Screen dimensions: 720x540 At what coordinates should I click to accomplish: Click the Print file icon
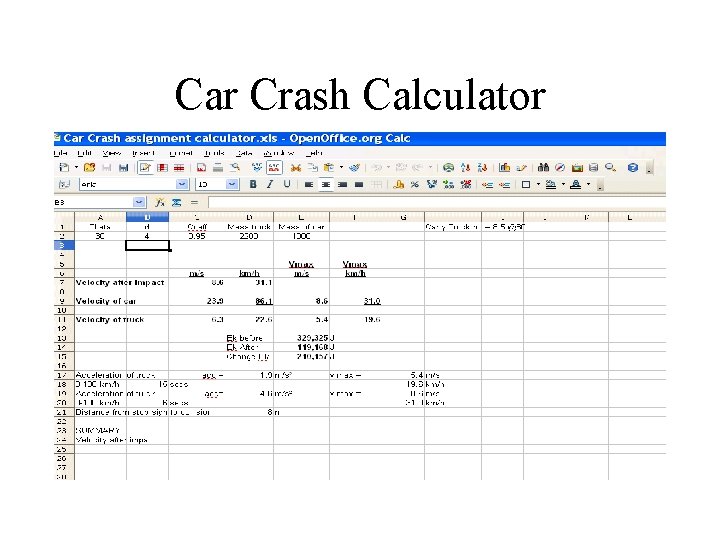218,168
